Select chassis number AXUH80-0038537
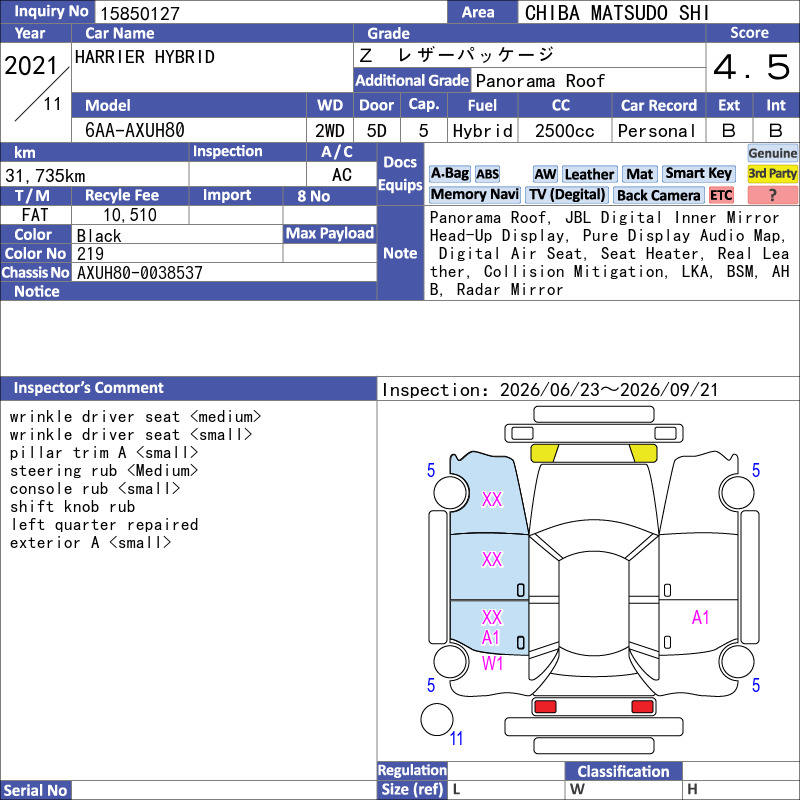 [x=140, y=273]
